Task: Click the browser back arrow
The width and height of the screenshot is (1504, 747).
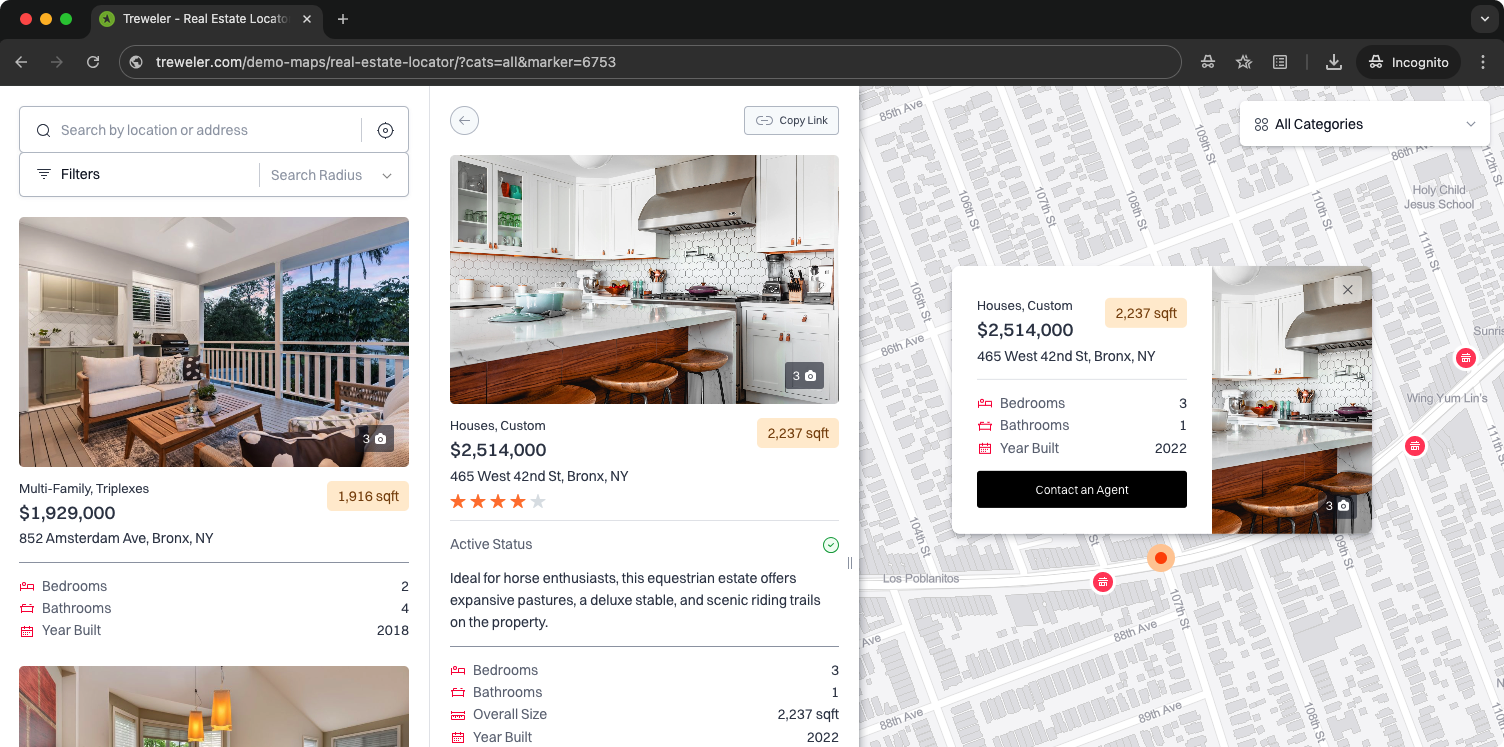Action: click(22, 62)
